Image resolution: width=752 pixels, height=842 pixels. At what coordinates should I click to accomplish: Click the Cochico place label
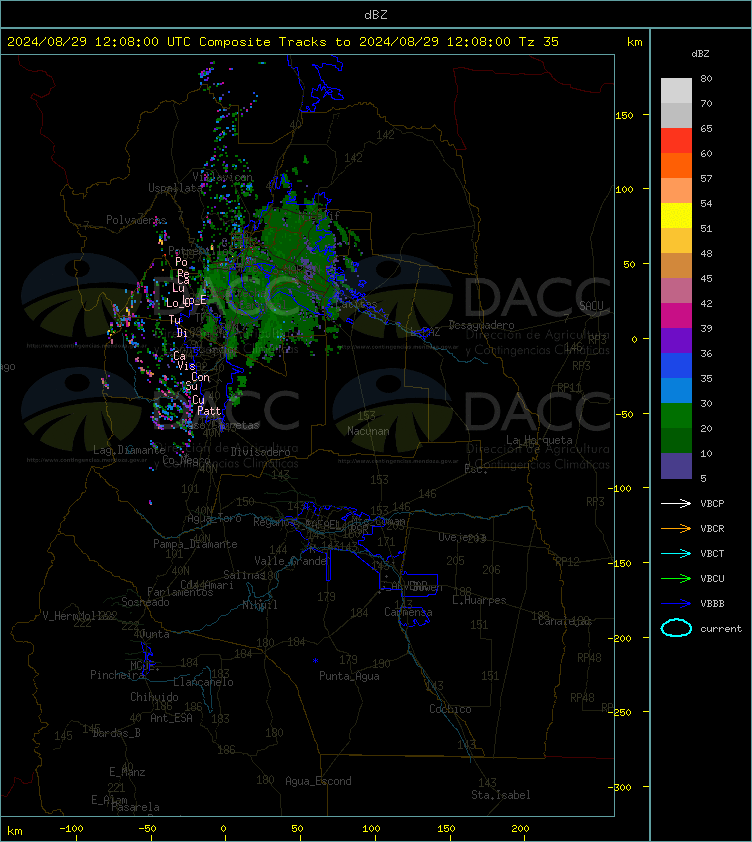(450, 709)
